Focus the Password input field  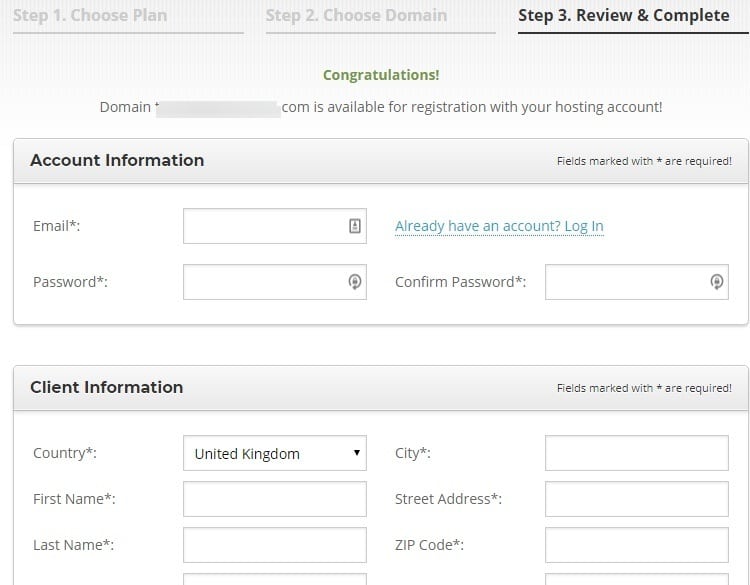[275, 282]
